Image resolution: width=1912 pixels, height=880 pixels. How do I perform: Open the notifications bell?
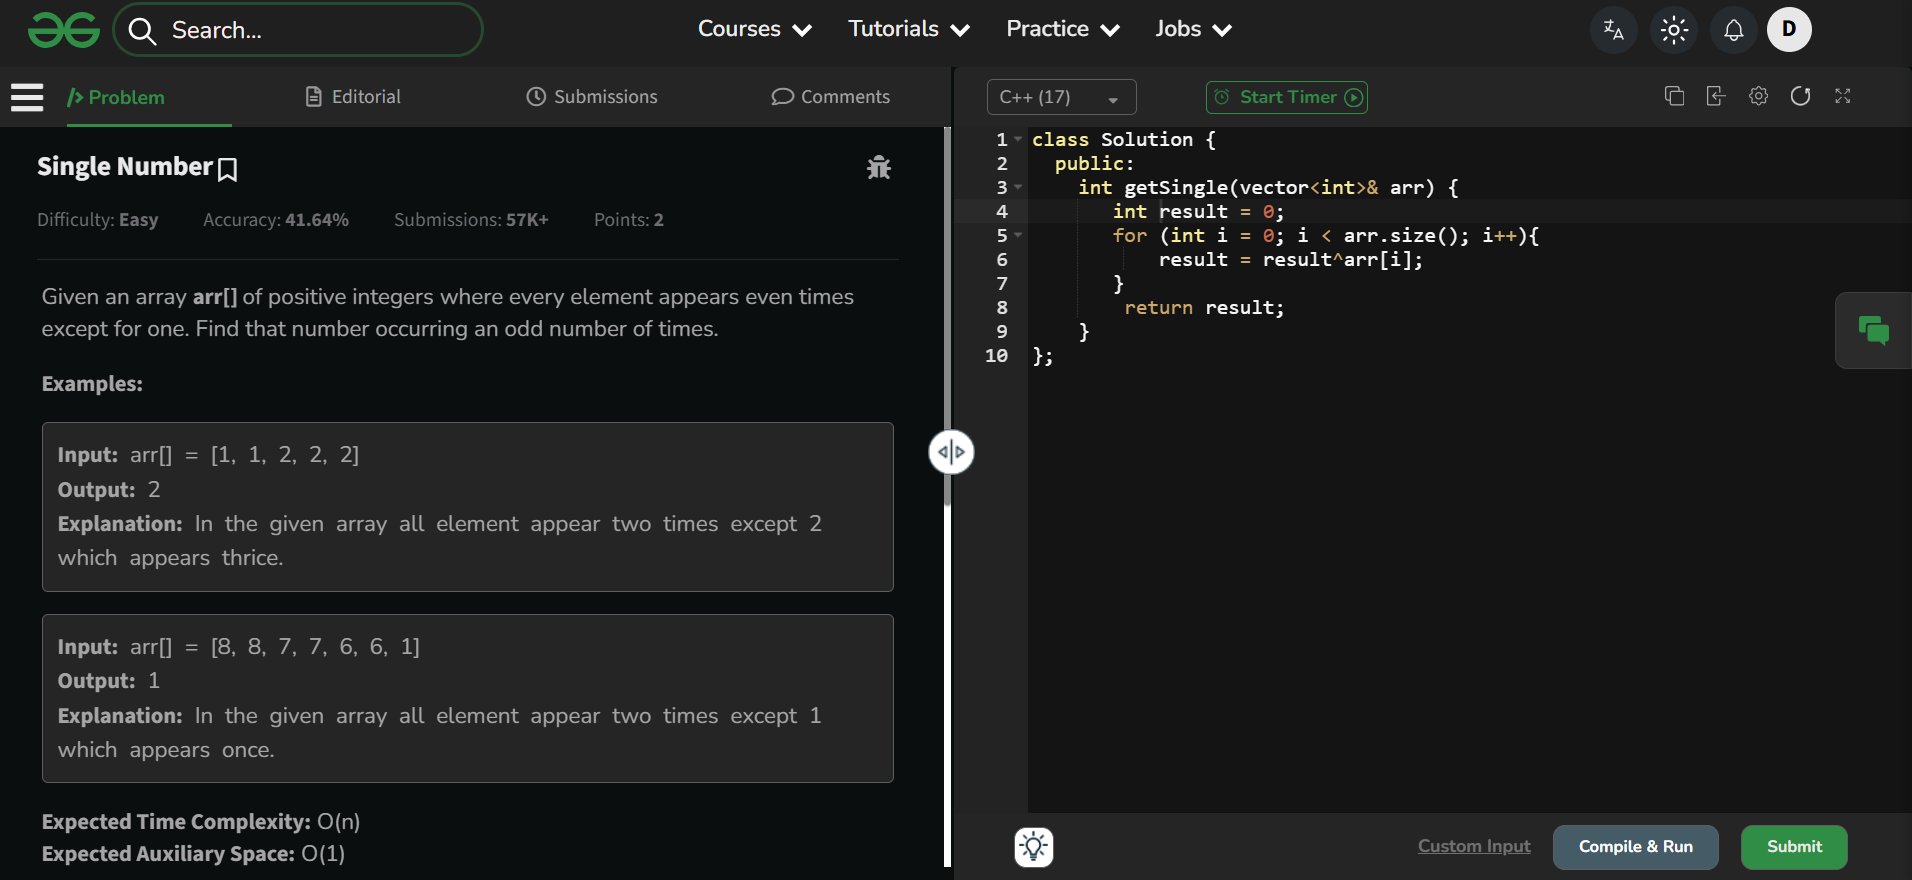[1733, 30]
